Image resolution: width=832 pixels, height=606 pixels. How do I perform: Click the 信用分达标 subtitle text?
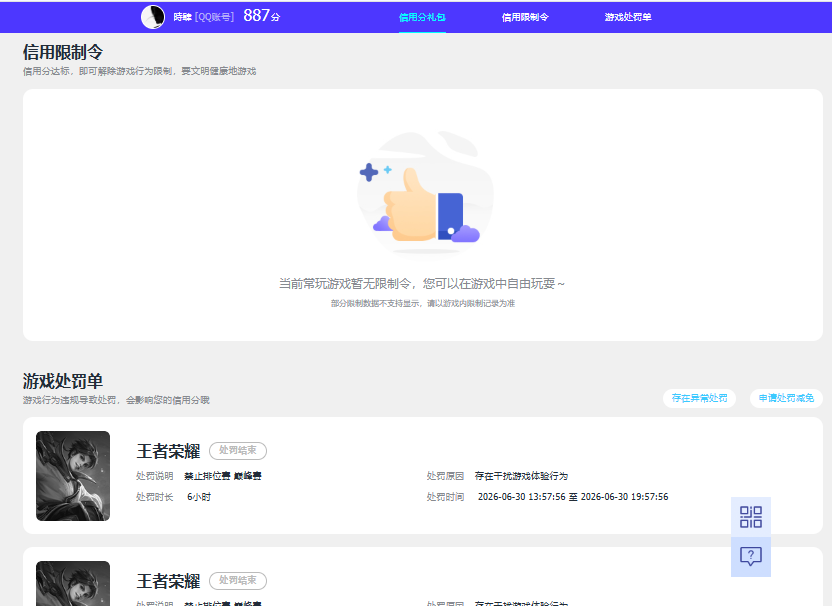140,71
